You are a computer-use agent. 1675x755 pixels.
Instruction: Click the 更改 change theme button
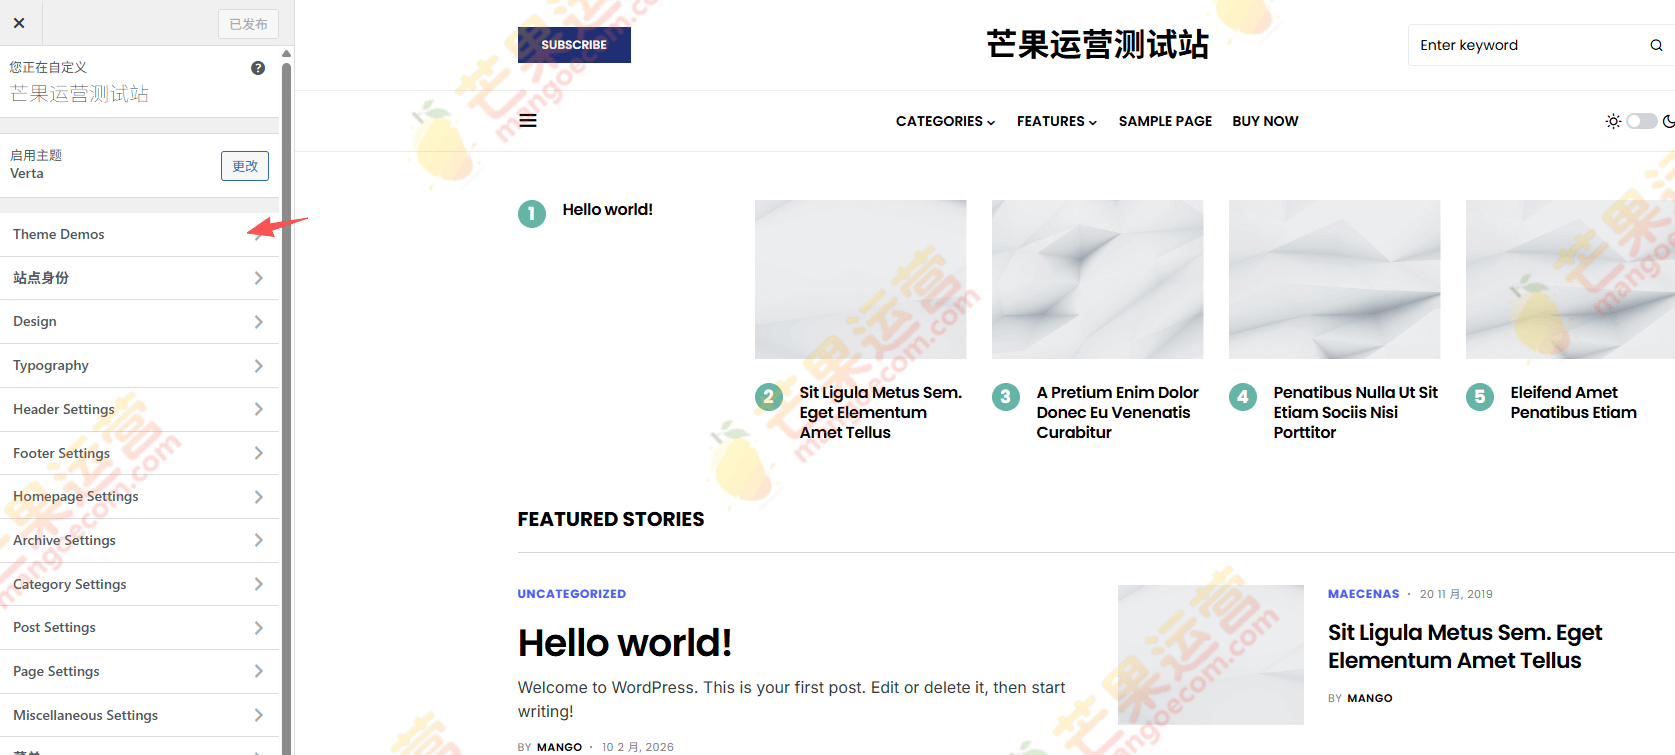pyautogui.click(x=245, y=166)
